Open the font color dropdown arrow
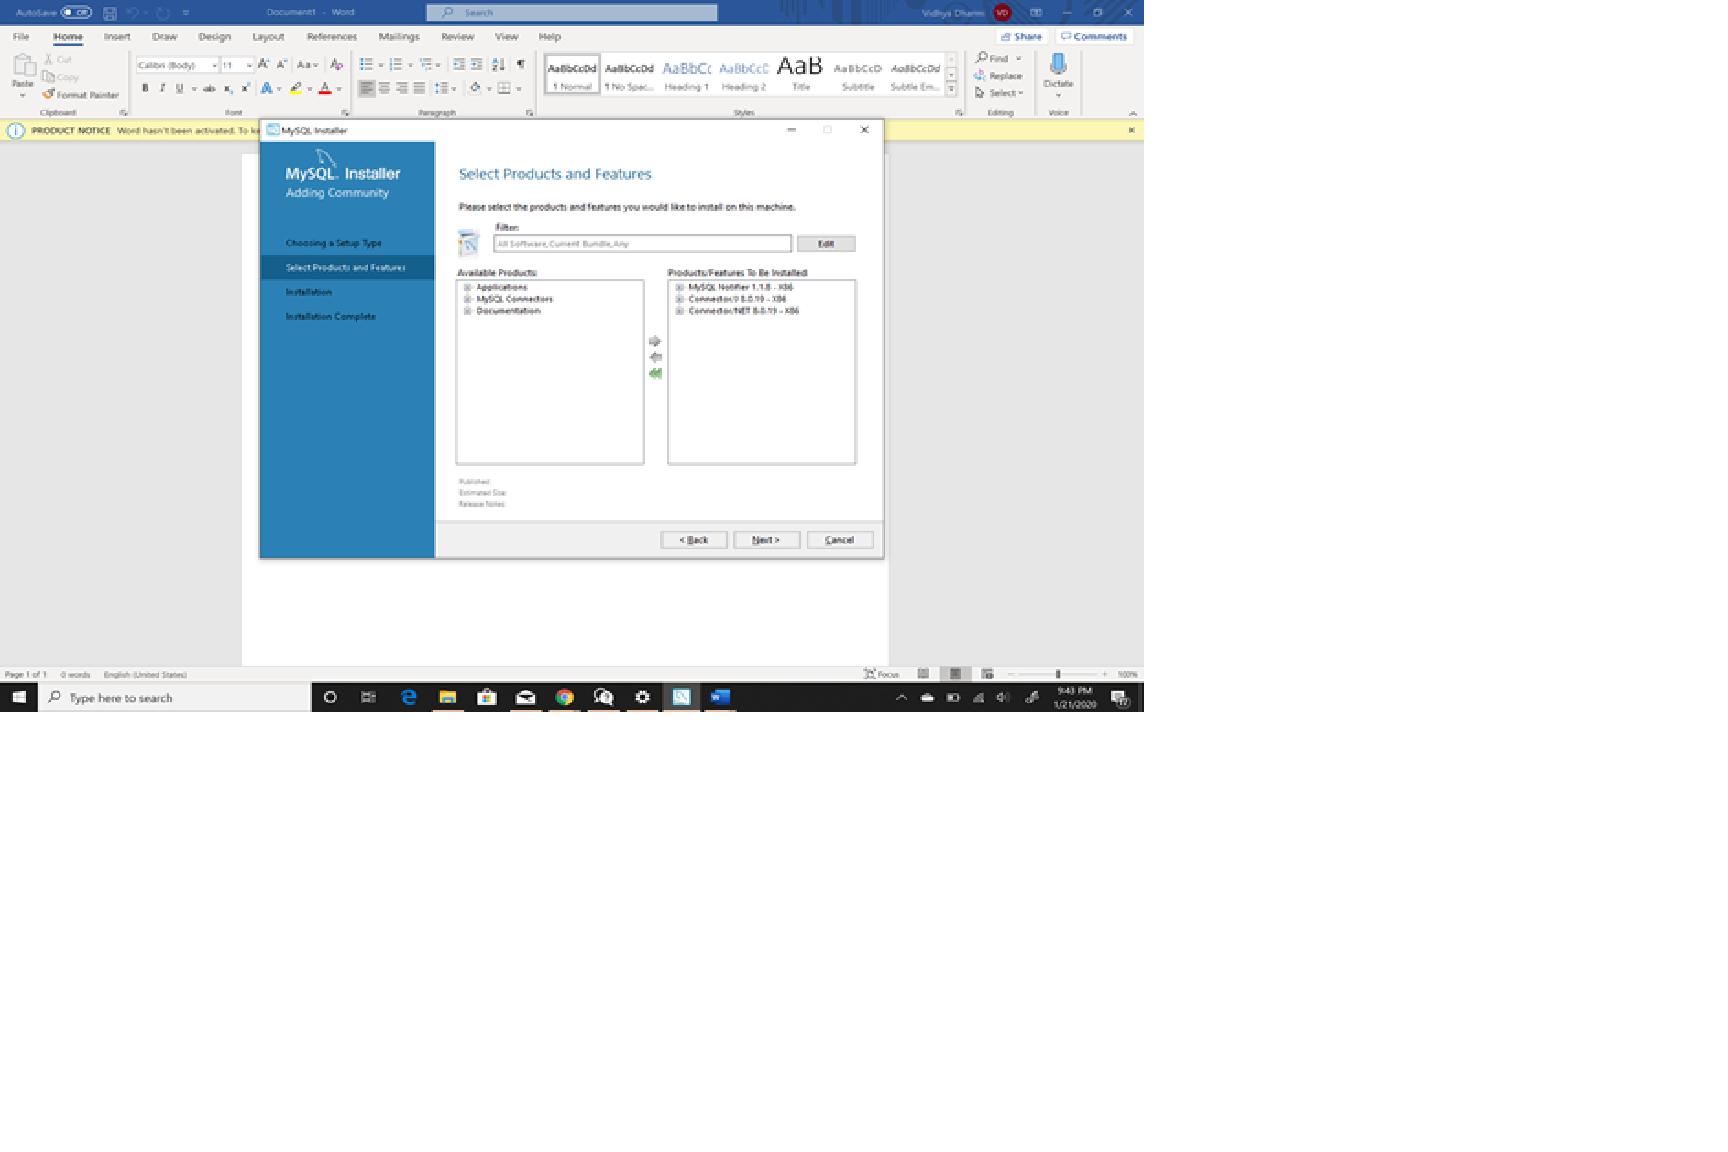The height and width of the screenshot is (1152, 1728). click(339, 90)
